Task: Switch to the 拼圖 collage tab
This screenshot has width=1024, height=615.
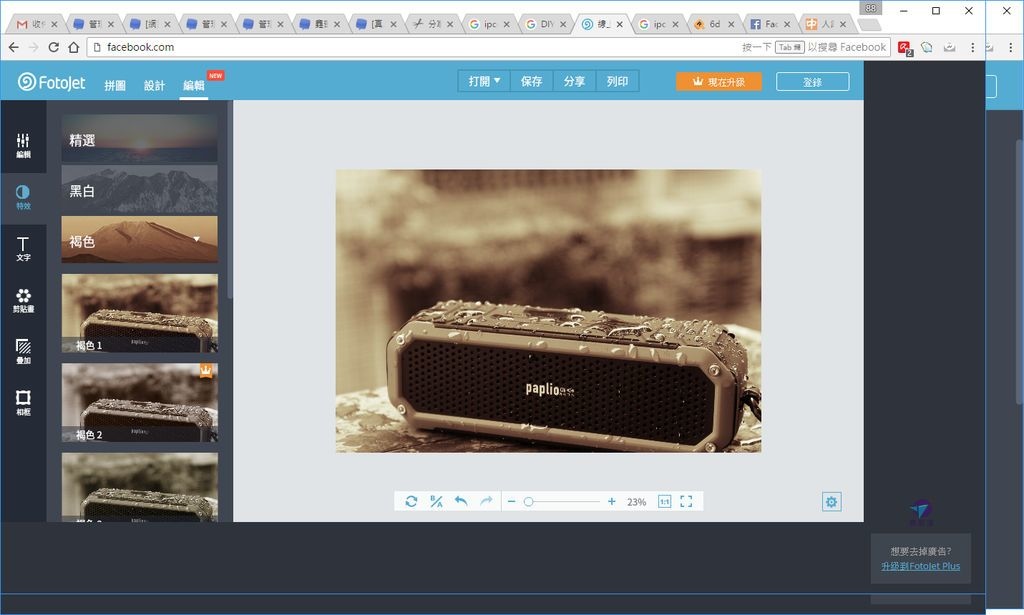Action: click(115, 86)
